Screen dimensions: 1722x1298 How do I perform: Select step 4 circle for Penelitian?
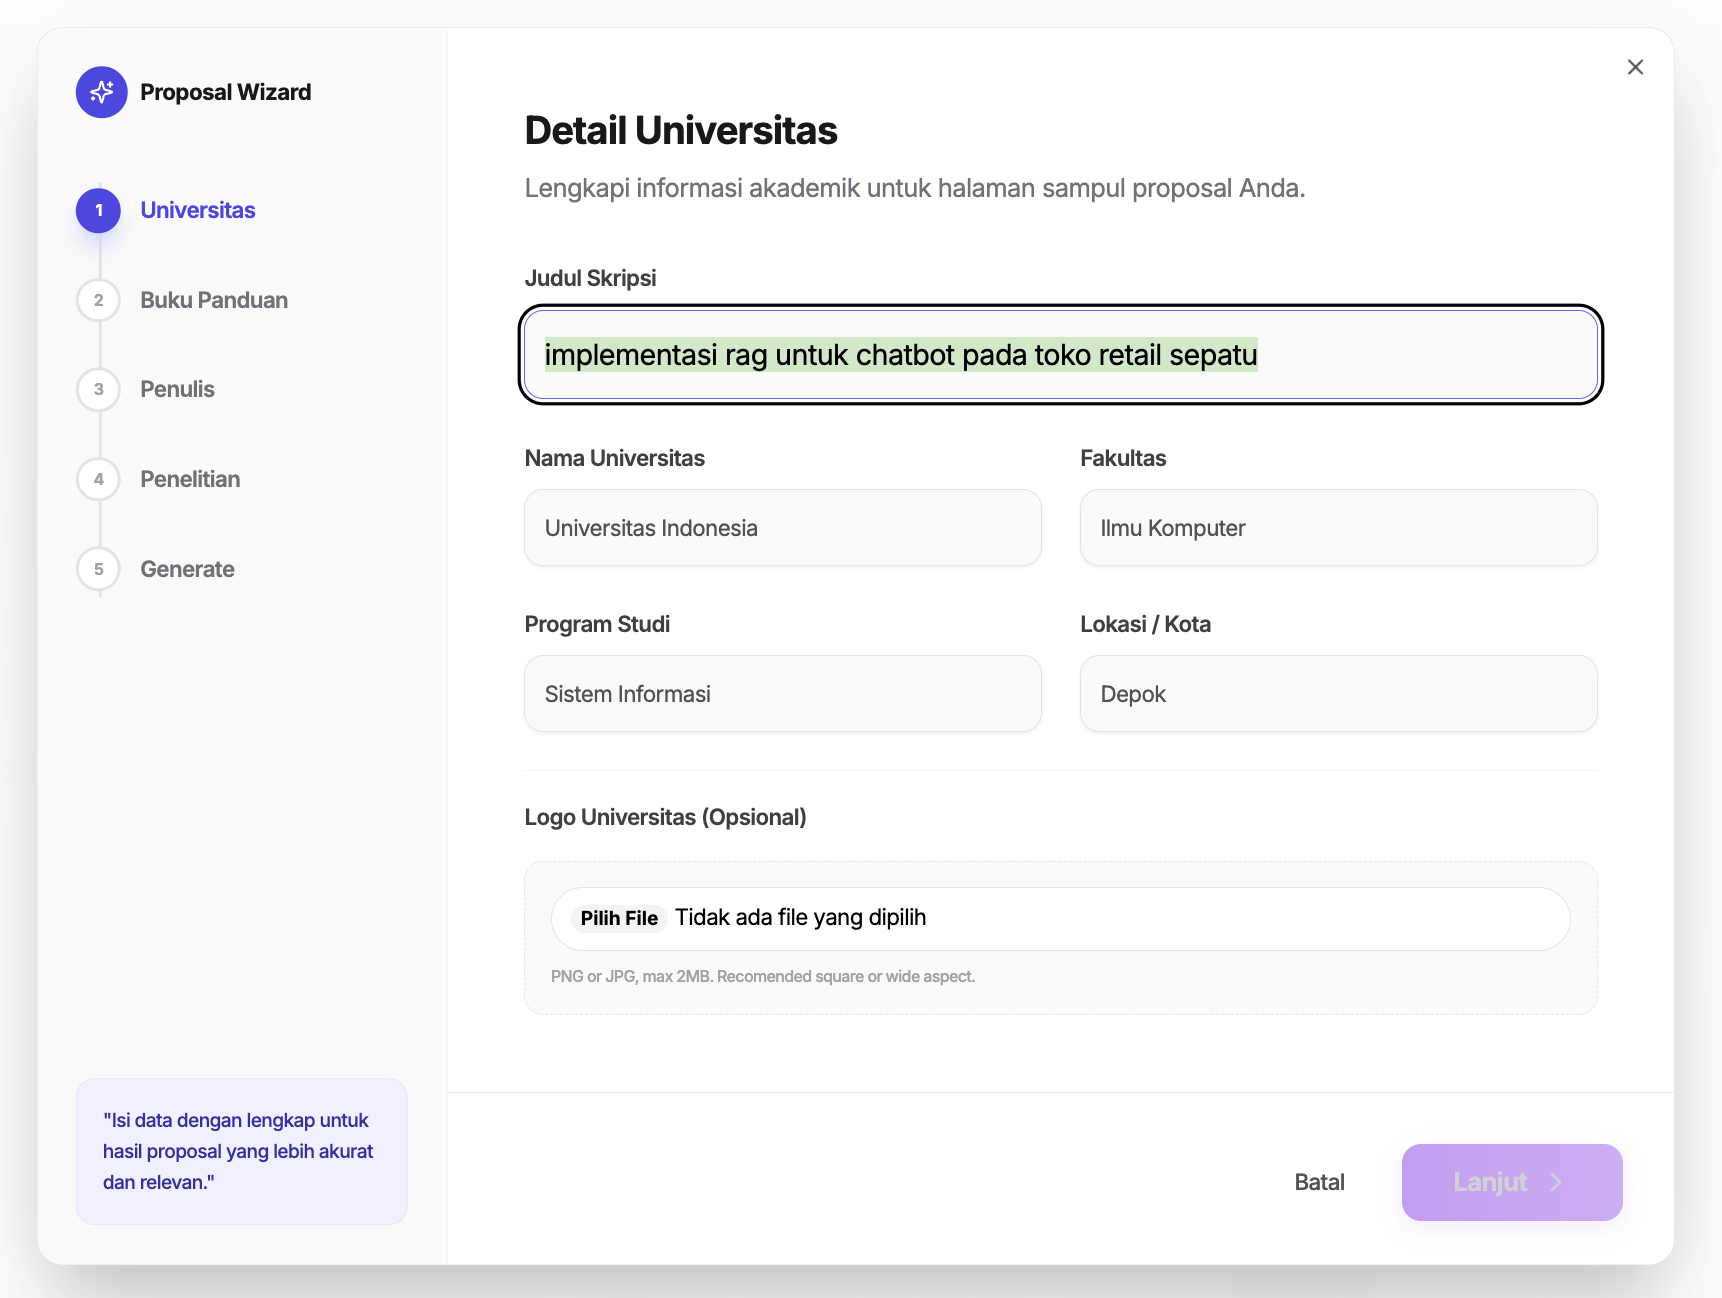click(99, 480)
